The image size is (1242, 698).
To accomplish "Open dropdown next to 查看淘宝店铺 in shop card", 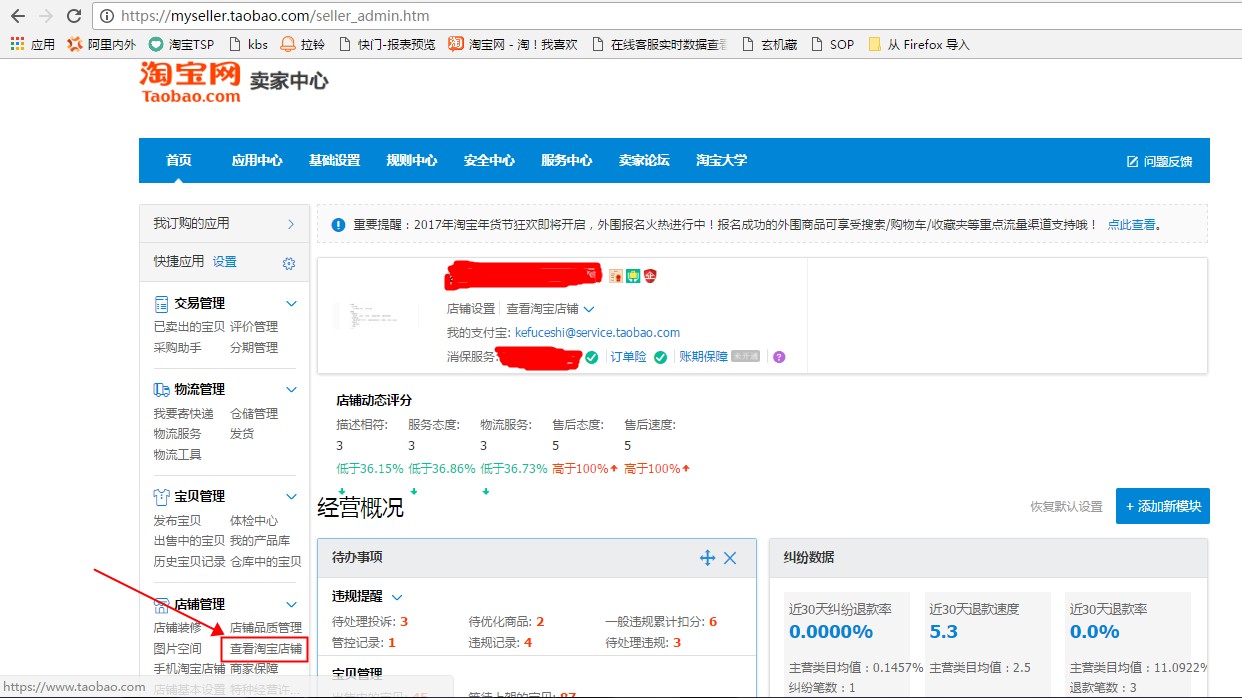I will tap(589, 309).
